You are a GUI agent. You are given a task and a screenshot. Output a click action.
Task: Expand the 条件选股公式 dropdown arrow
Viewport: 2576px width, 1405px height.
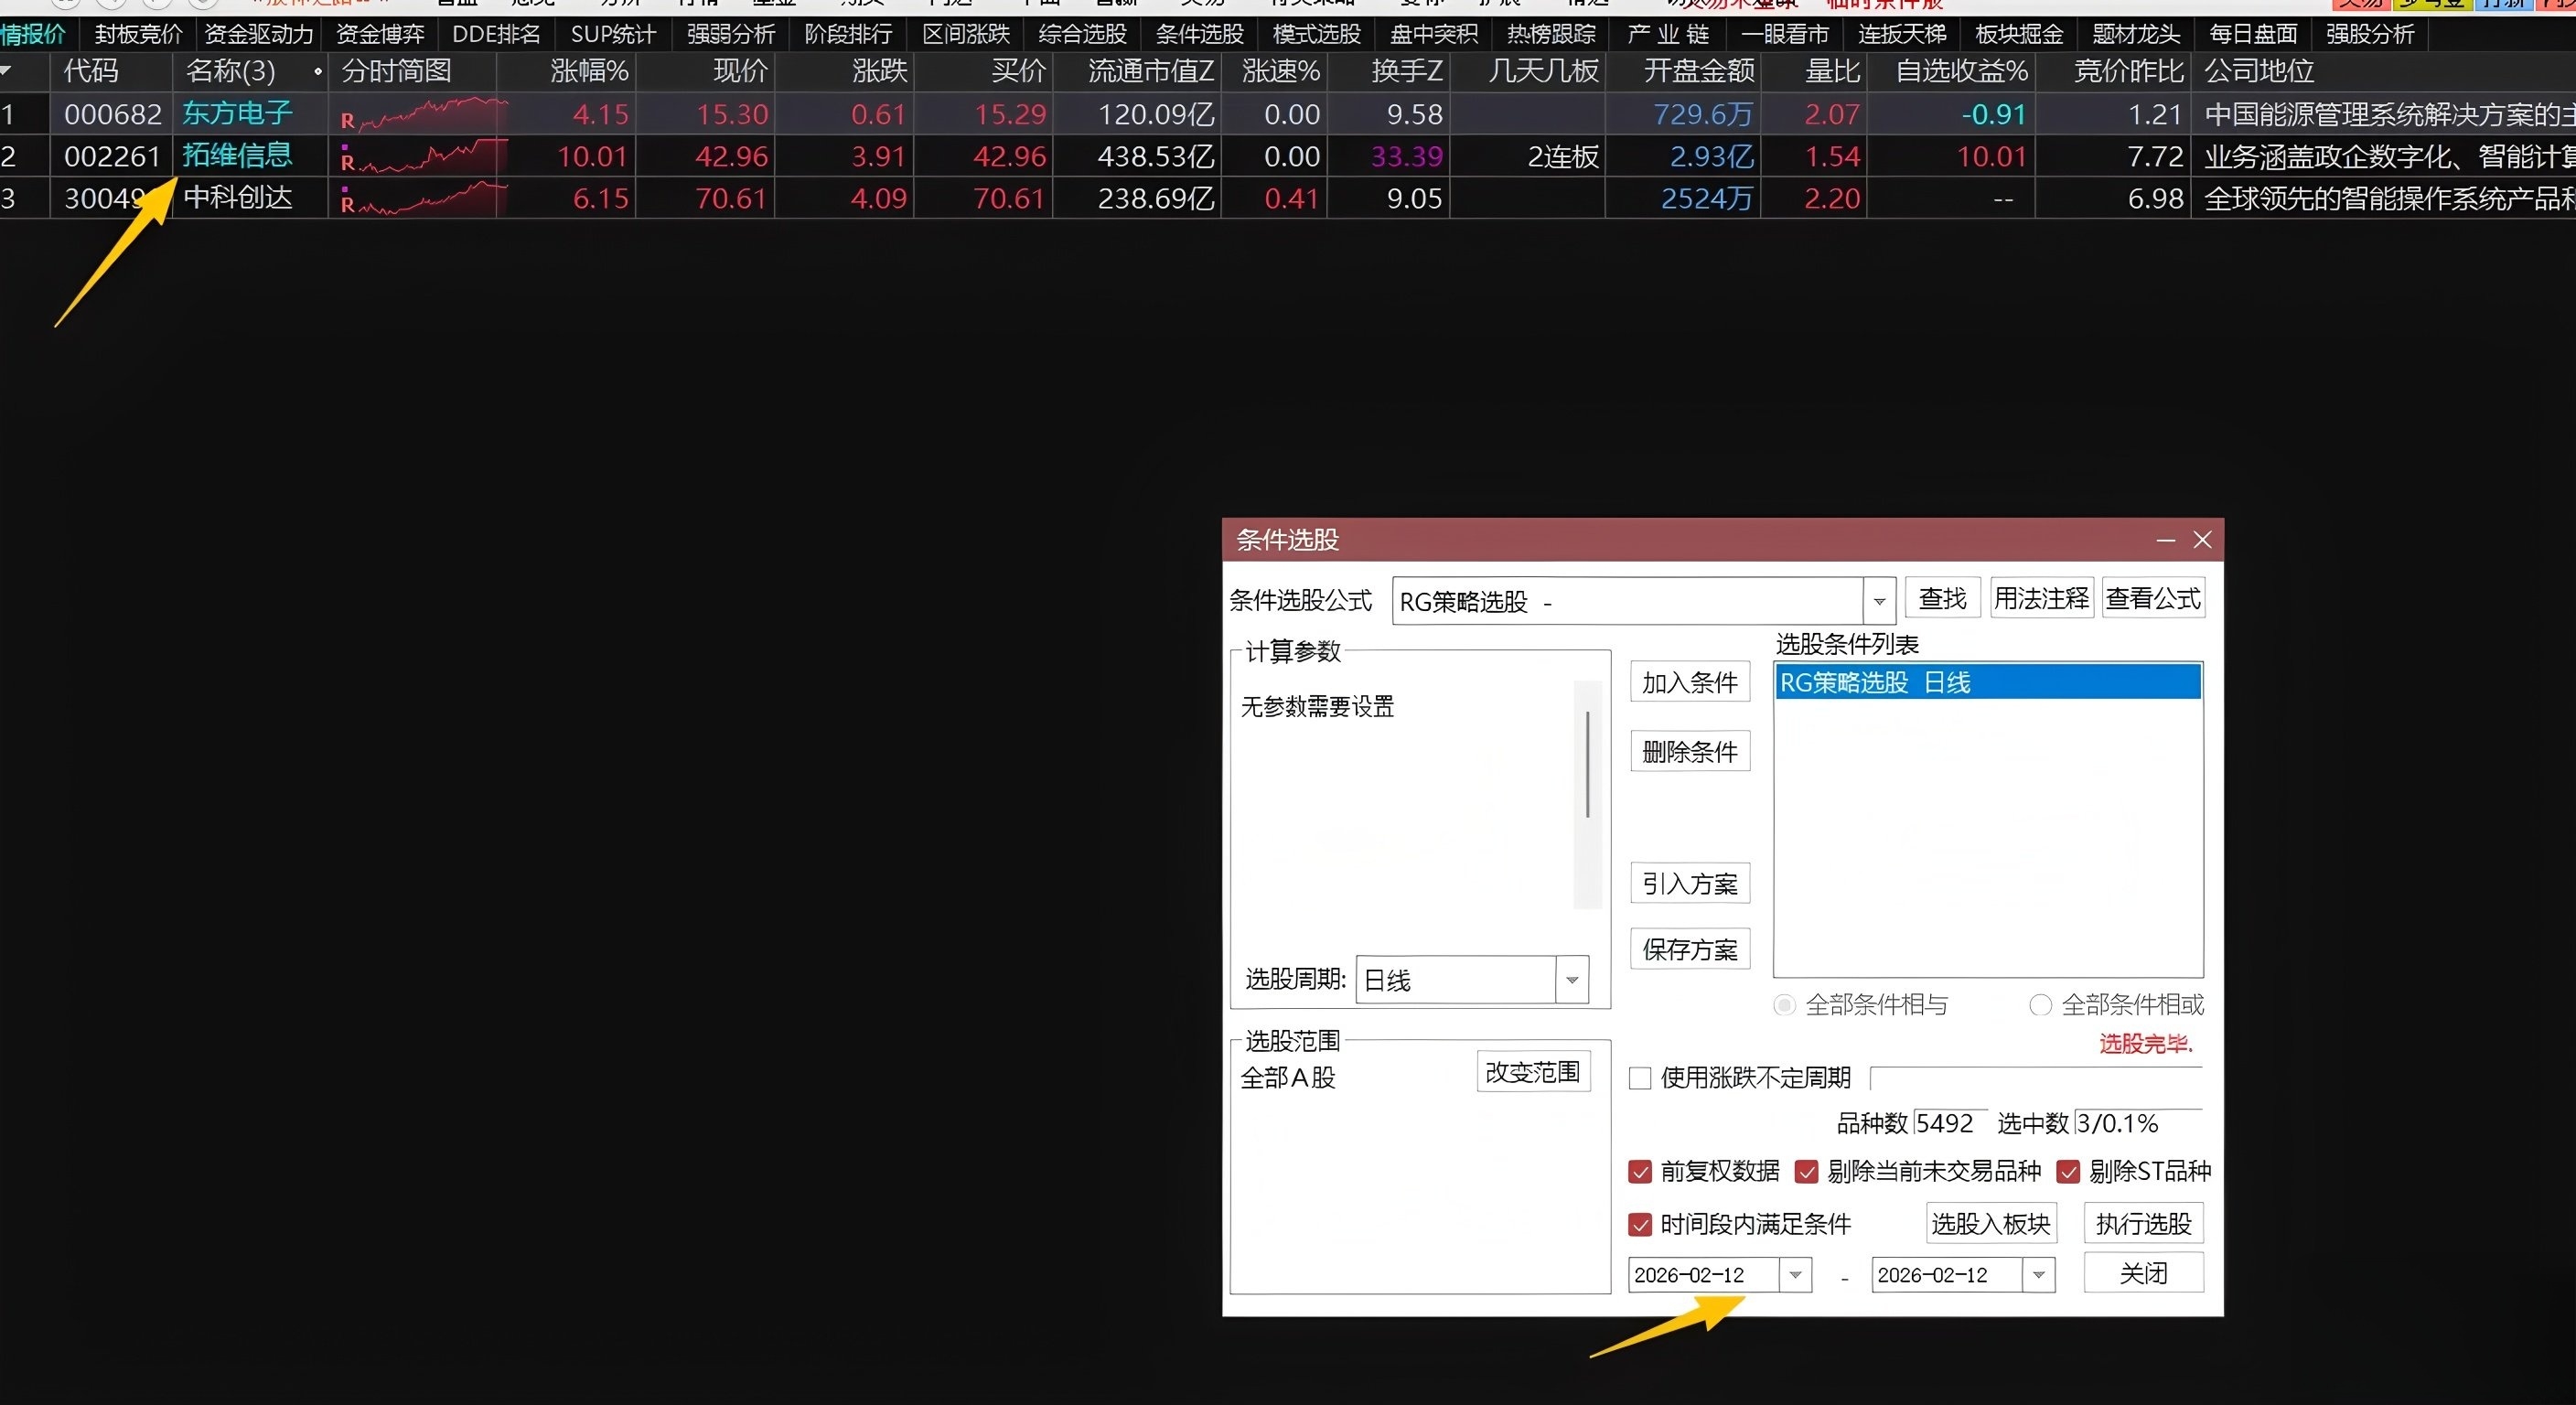pos(1879,601)
